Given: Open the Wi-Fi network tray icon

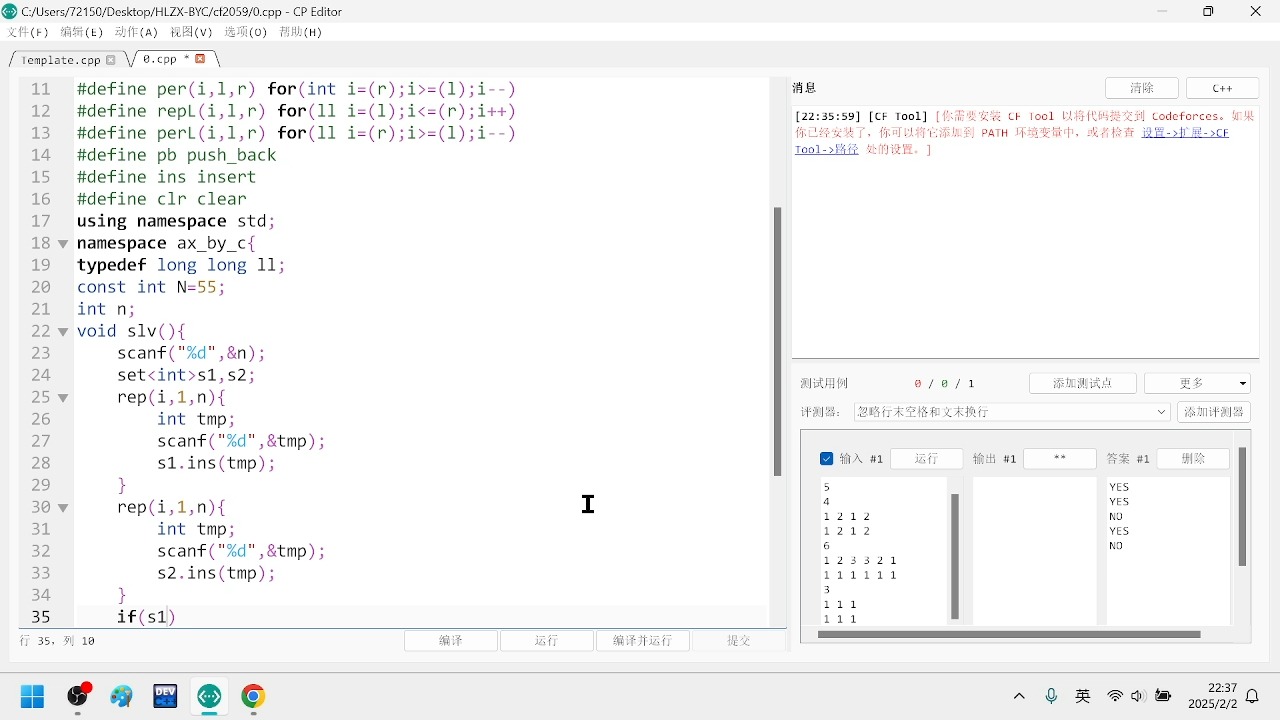Looking at the screenshot, I should (1115, 696).
